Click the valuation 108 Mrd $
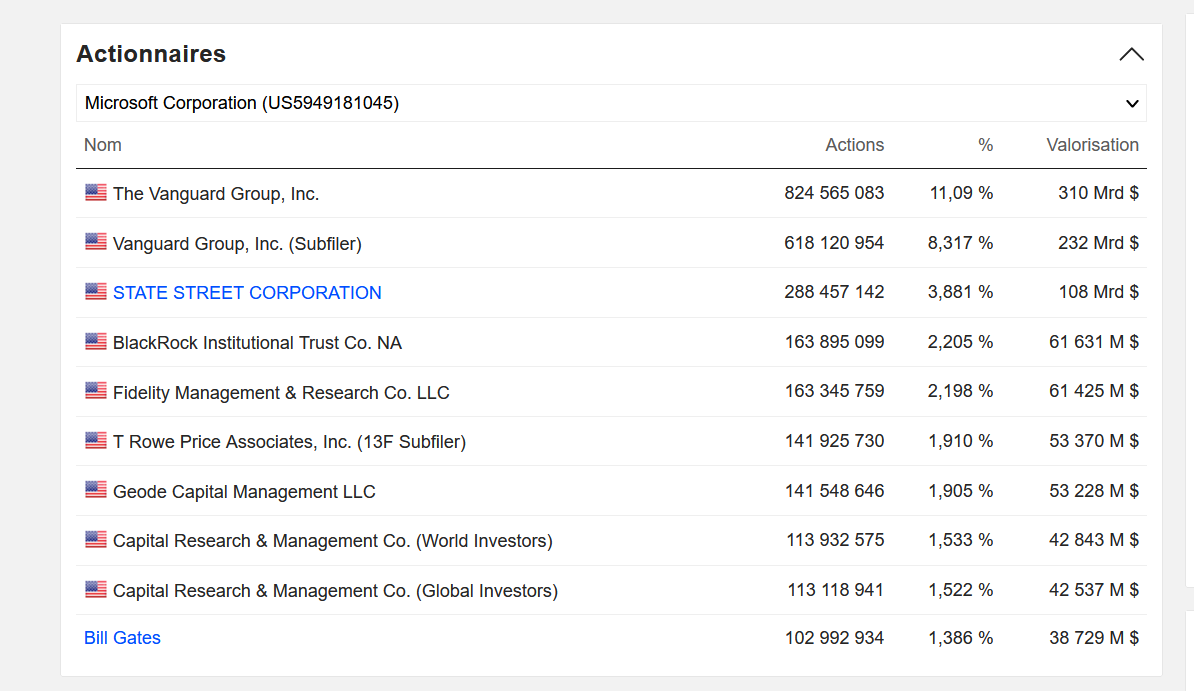This screenshot has width=1194, height=691. [x=1098, y=292]
